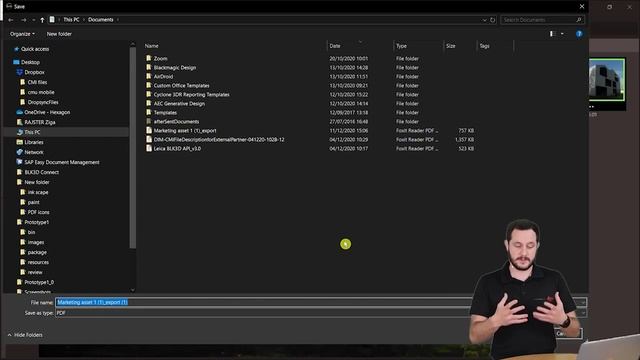
Task: Go back using the Back arrow
Action: point(11,20)
